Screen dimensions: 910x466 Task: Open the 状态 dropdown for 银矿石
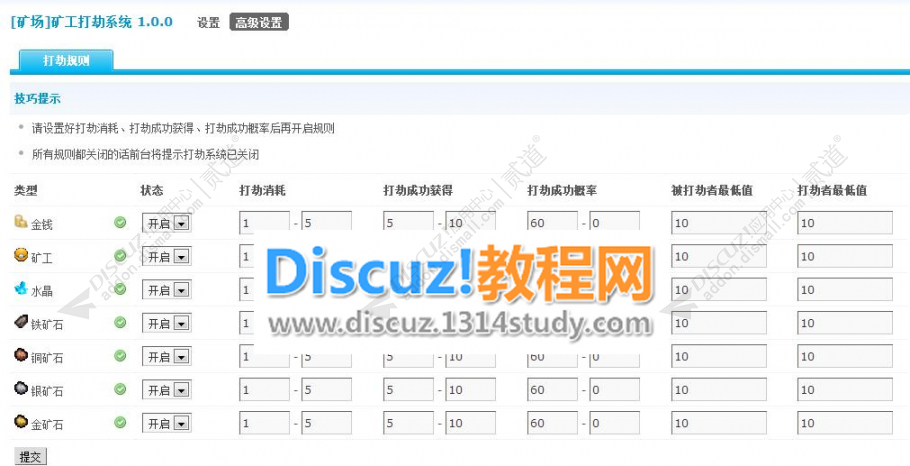tap(167, 390)
